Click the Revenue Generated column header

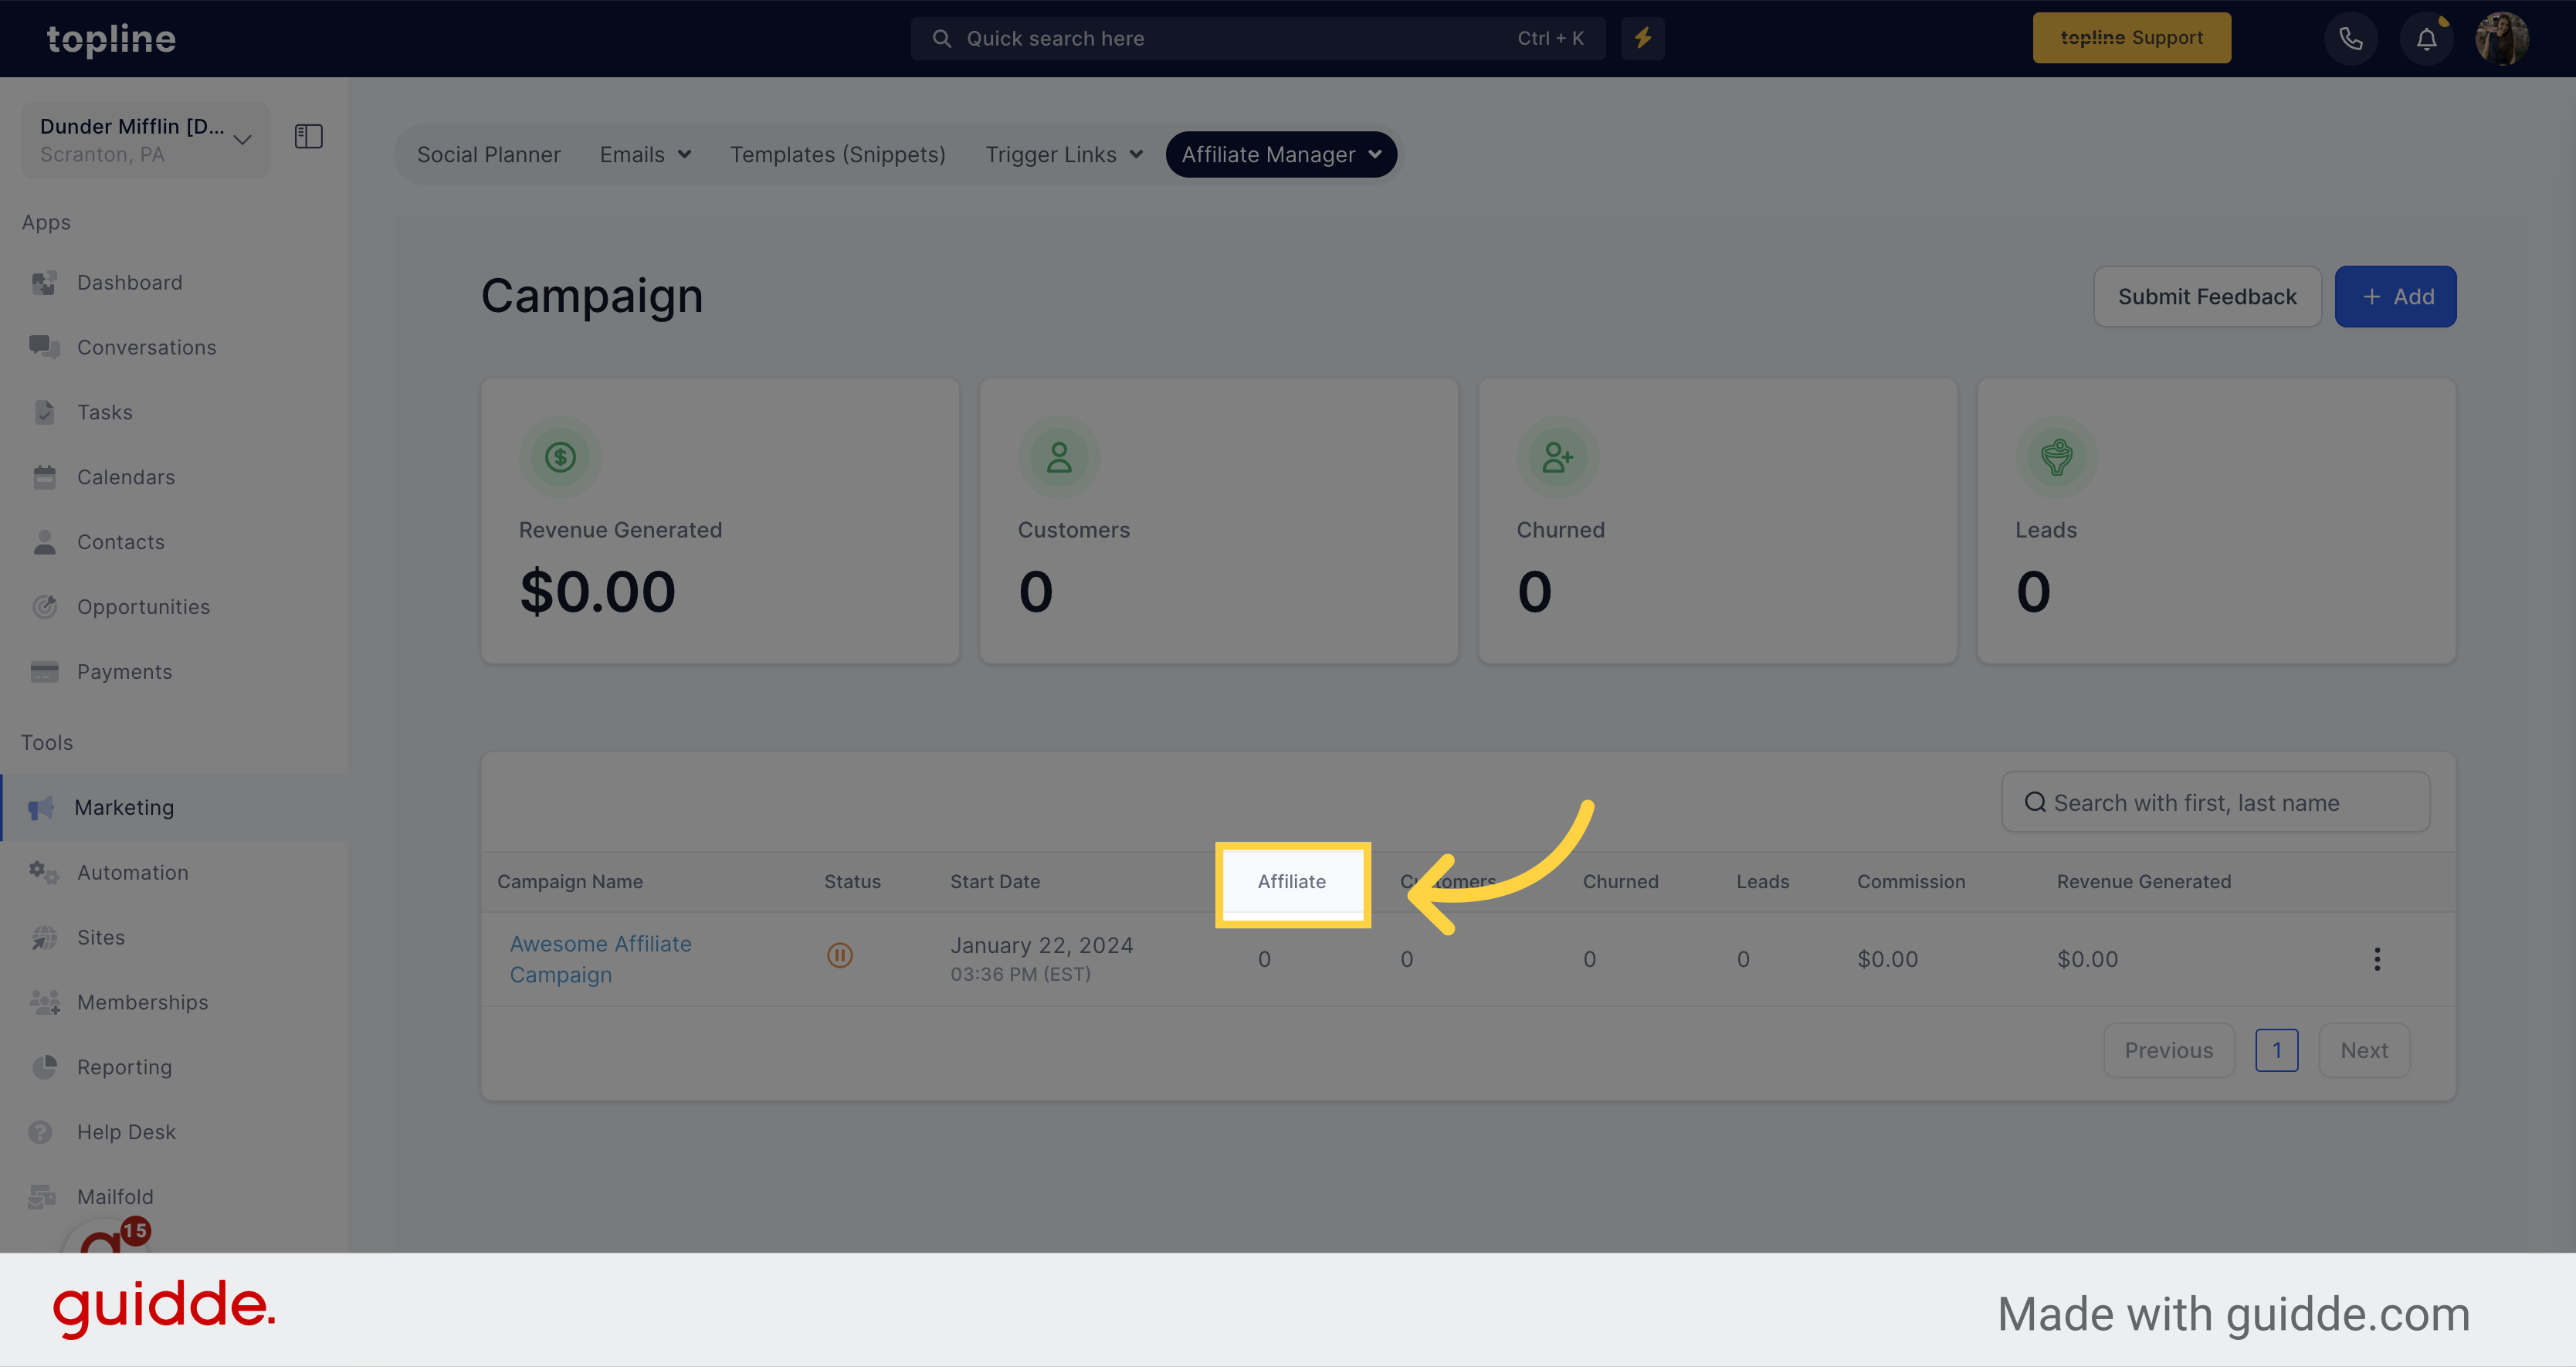[x=2143, y=882]
